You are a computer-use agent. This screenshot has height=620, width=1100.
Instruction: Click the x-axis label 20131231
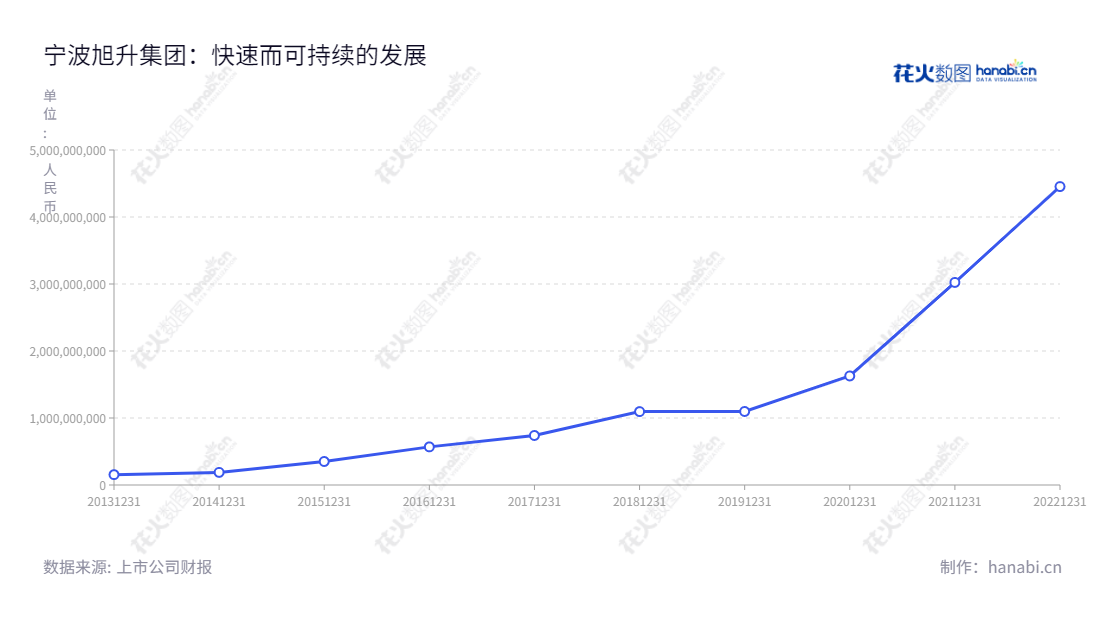tap(114, 502)
